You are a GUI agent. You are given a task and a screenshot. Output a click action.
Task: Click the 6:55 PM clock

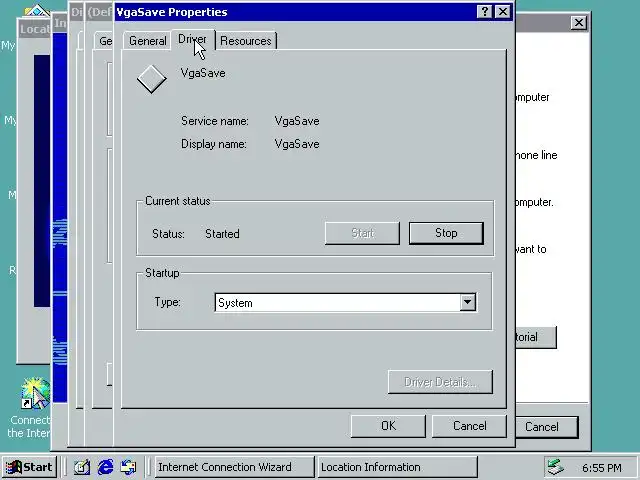point(602,468)
